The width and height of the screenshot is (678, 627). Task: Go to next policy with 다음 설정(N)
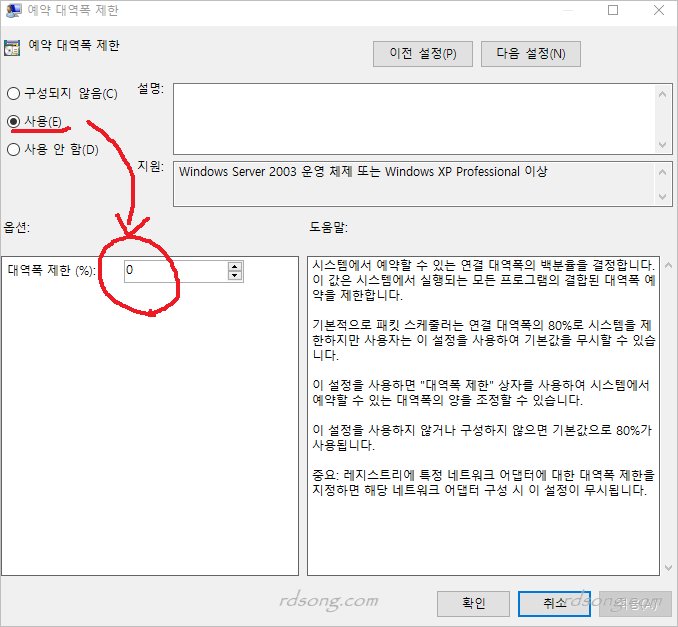point(530,54)
